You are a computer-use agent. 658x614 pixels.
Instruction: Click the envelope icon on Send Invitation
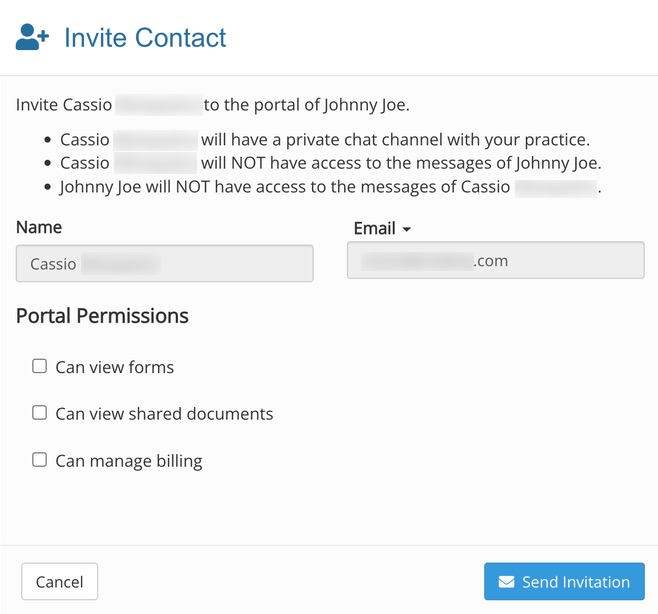pyautogui.click(x=506, y=582)
